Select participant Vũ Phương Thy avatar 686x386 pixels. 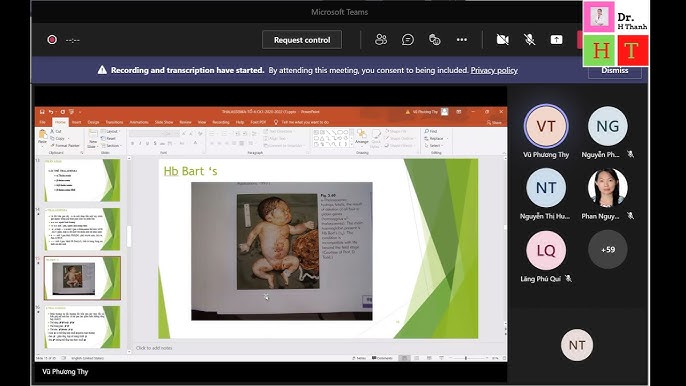pyautogui.click(x=546, y=126)
